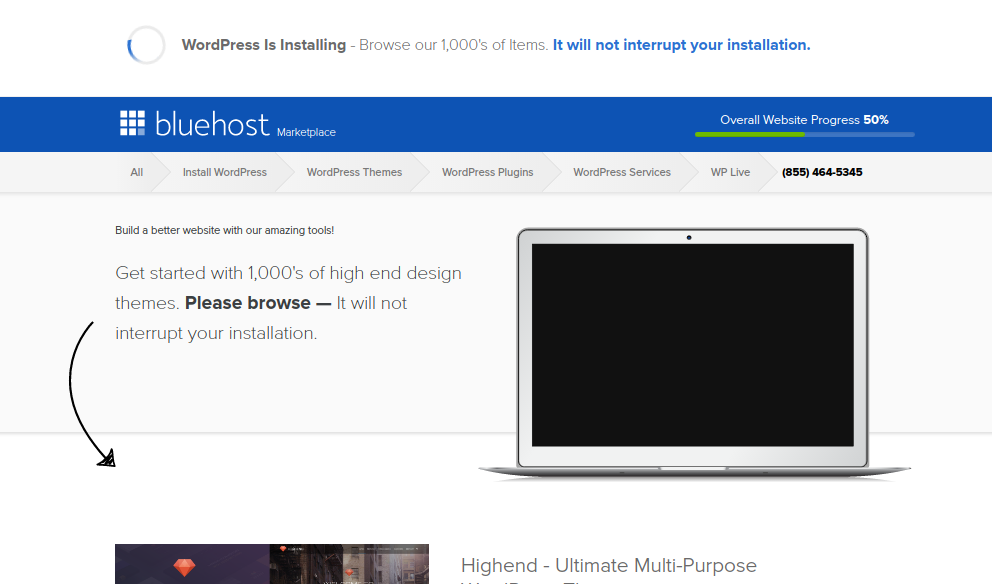Click the "WordPress Is Installing" heading text
Viewport: 992px width, 584px height.
coord(264,45)
